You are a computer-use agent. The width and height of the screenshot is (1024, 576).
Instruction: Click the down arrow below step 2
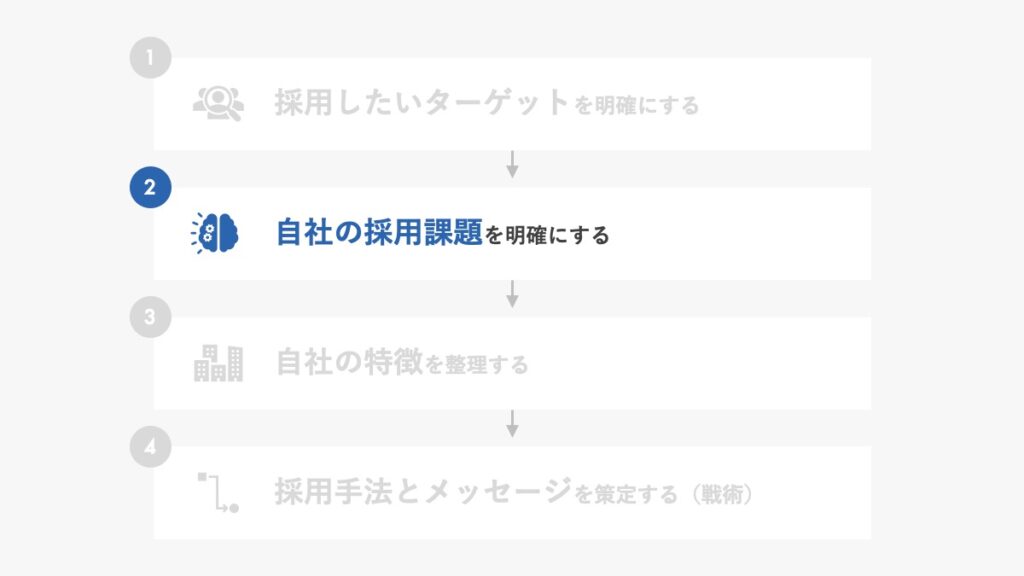click(512, 294)
